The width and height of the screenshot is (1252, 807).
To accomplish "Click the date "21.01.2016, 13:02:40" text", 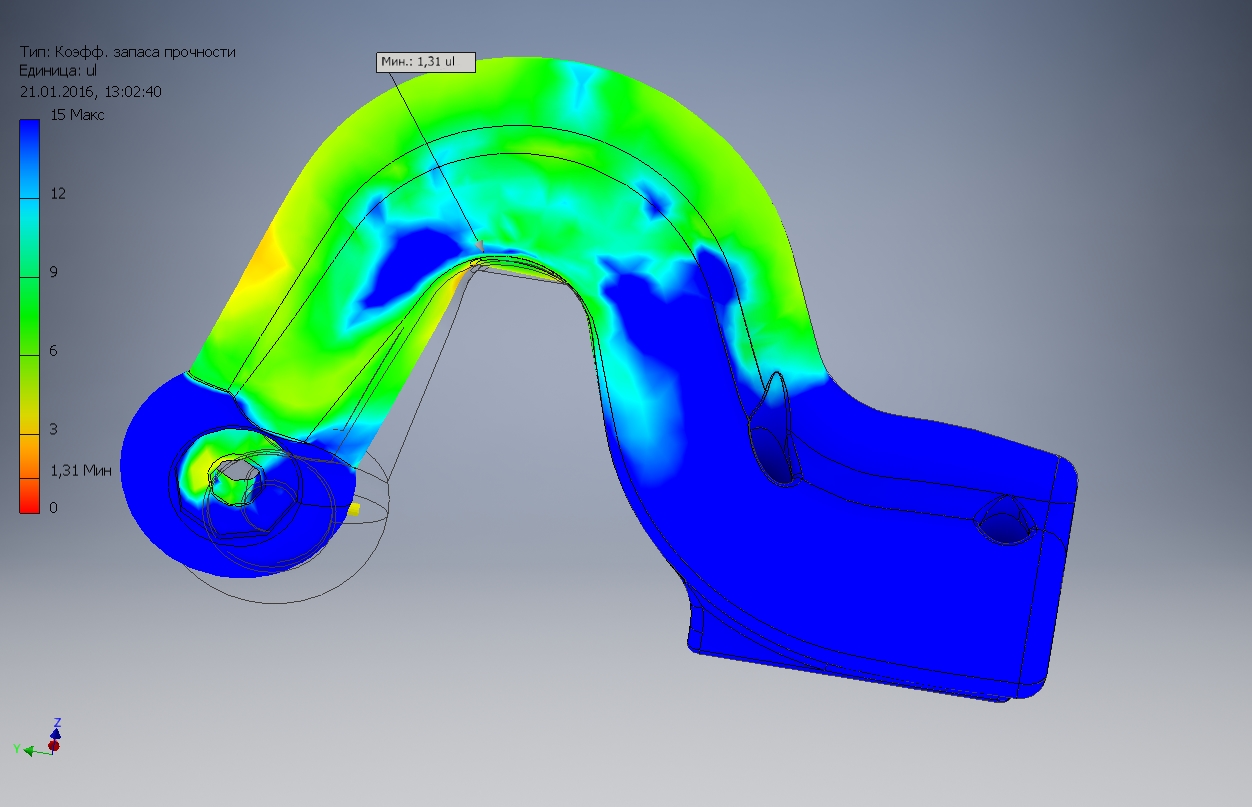I will pyautogui.click(x=91, y=91).
